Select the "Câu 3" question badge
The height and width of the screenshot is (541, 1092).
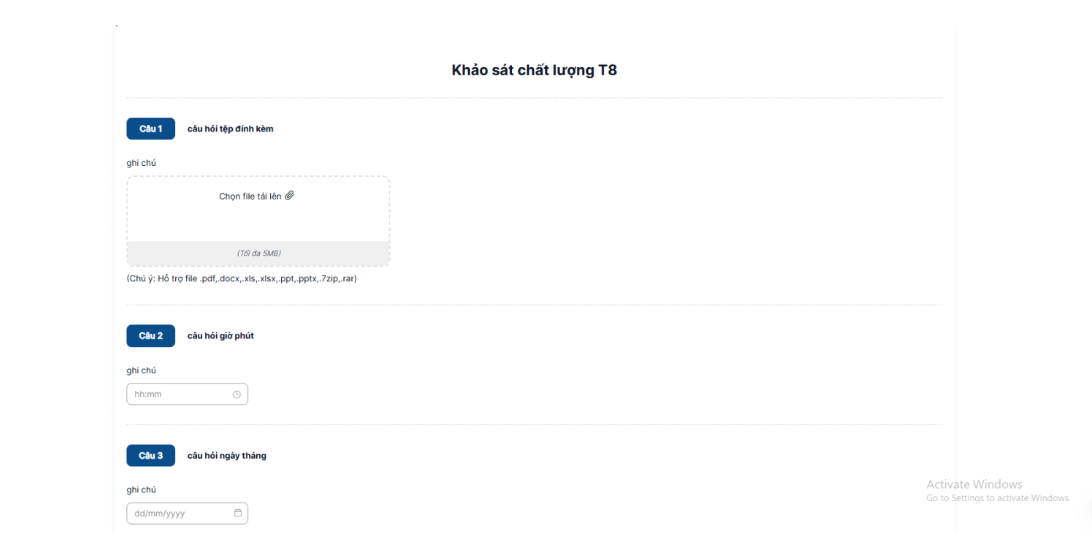pyautogui.click(x=150, y=456)
